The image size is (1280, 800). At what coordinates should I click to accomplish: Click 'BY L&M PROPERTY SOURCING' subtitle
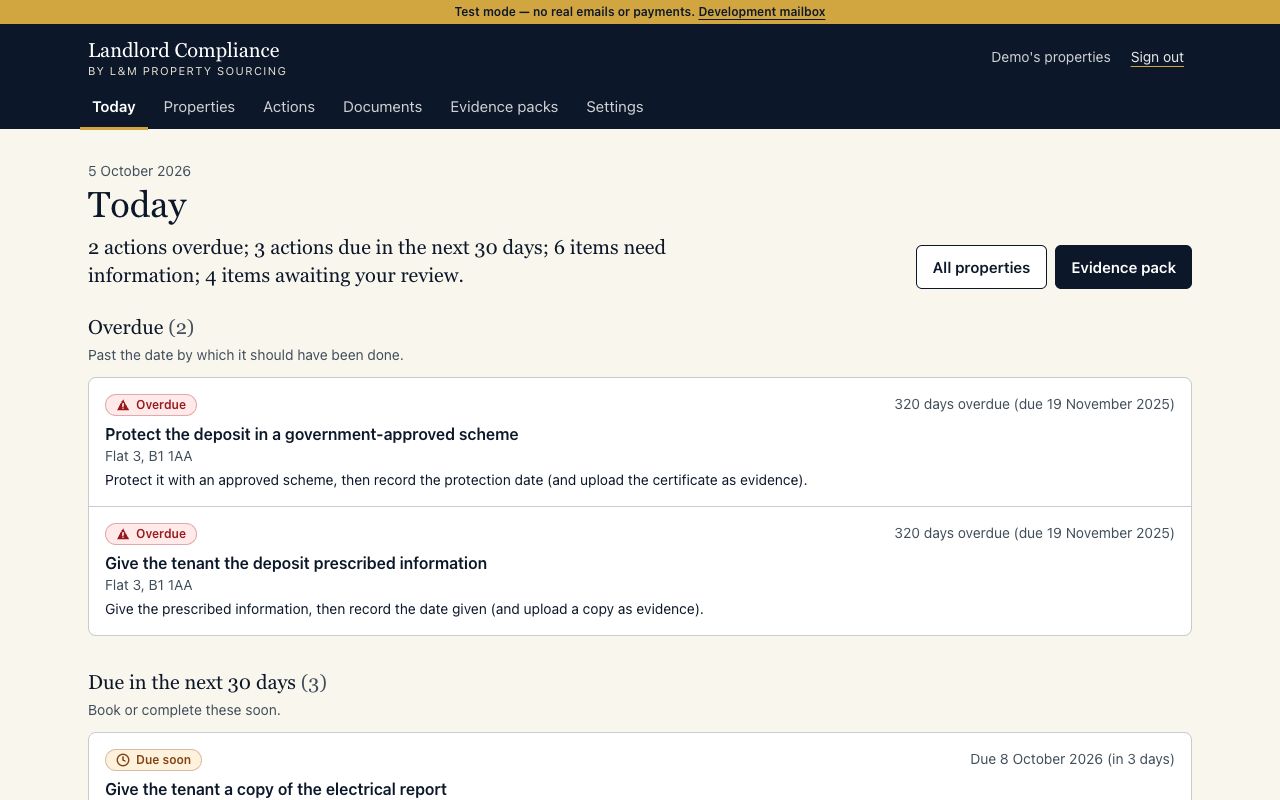pyautogui.click(x=187, y=71)
